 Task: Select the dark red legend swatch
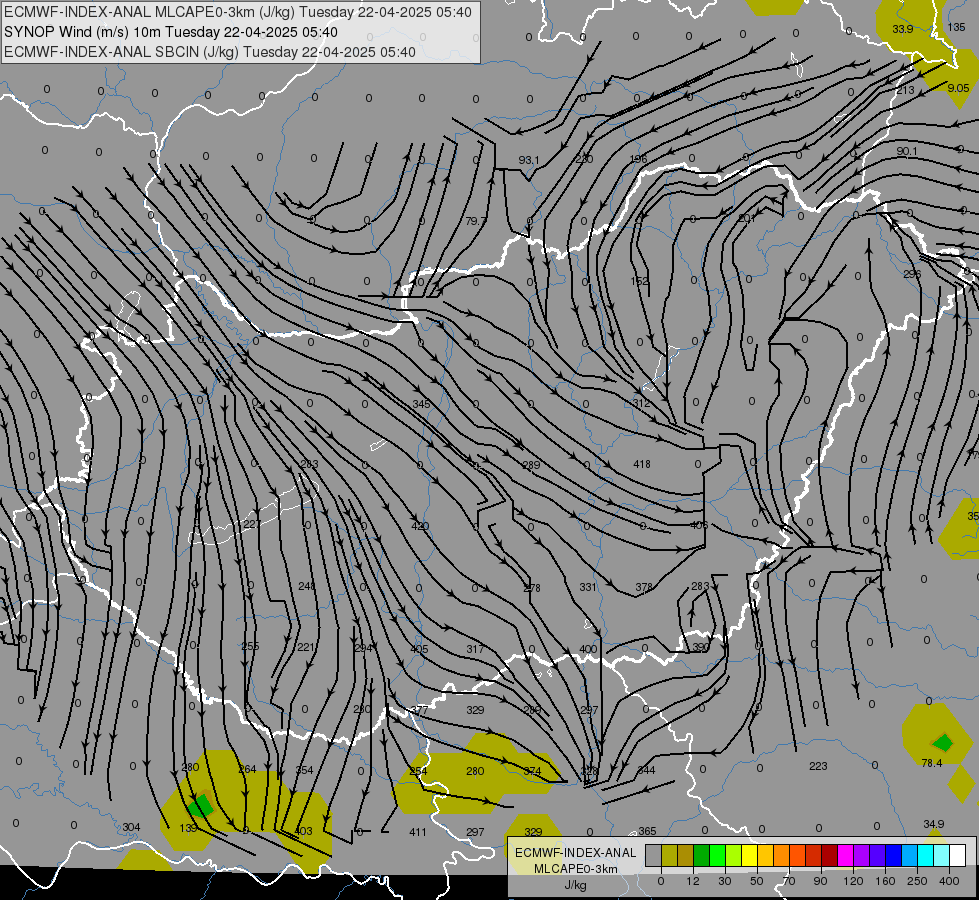[829, 855]
